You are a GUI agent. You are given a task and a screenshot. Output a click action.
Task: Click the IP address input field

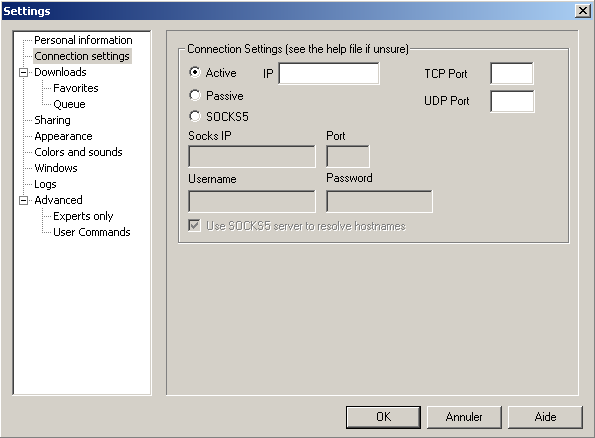coord(329,73)
